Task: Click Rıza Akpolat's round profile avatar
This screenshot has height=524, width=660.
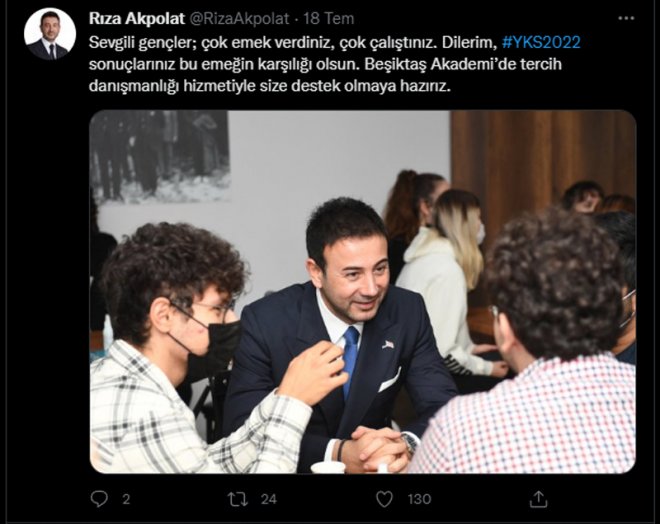Action: tap(50, 34)
